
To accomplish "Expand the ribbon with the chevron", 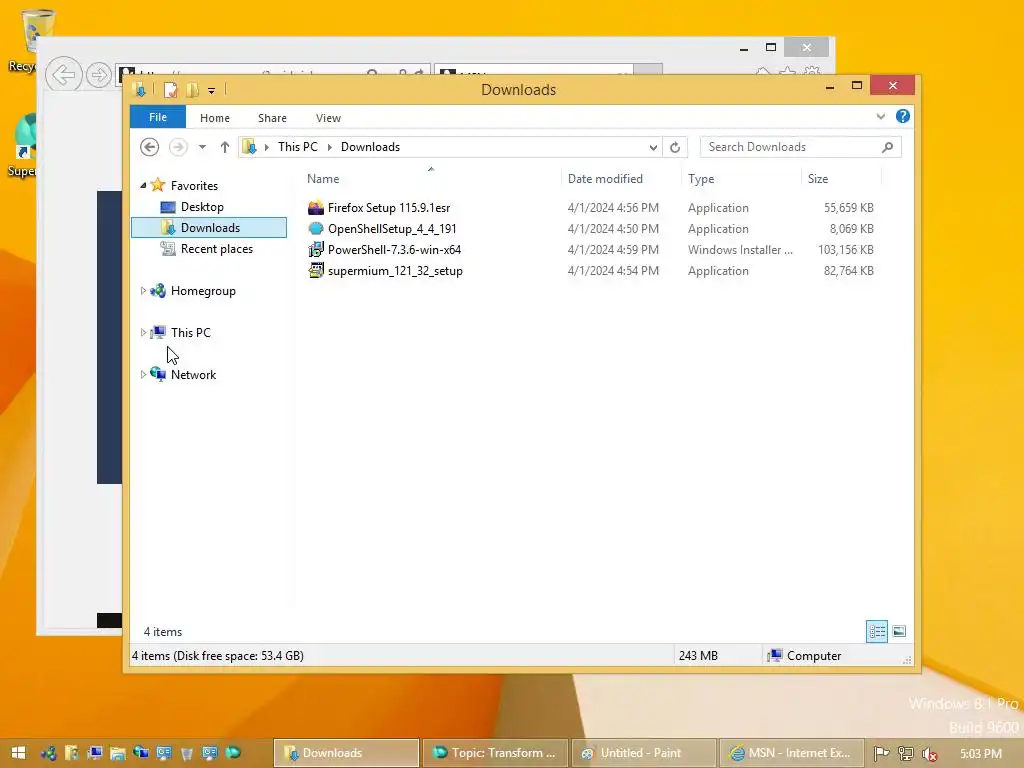I will [881, 116].
